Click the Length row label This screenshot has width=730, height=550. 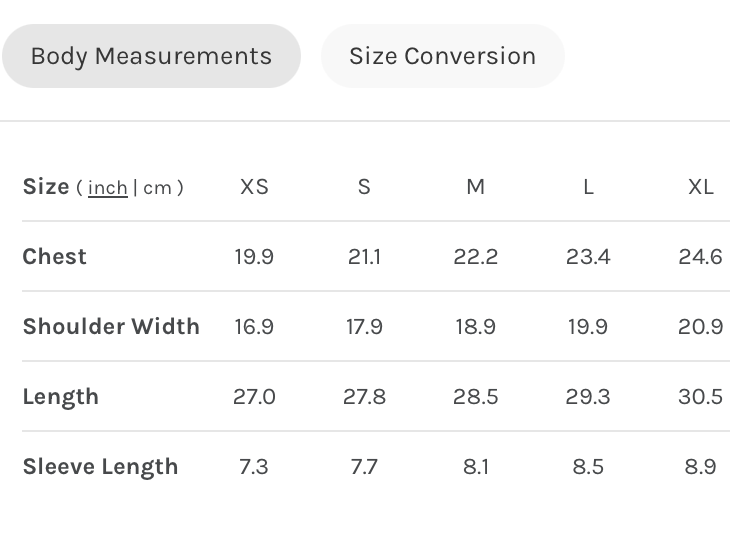point(61,397)
